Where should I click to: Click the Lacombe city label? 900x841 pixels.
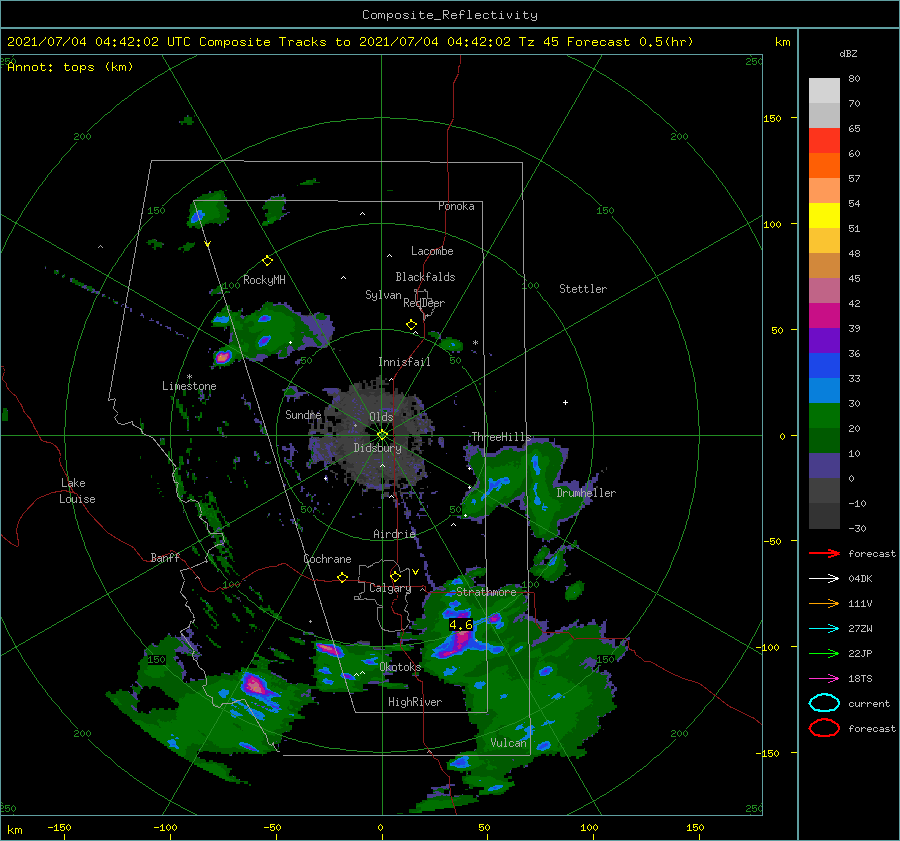click(432, 251)
